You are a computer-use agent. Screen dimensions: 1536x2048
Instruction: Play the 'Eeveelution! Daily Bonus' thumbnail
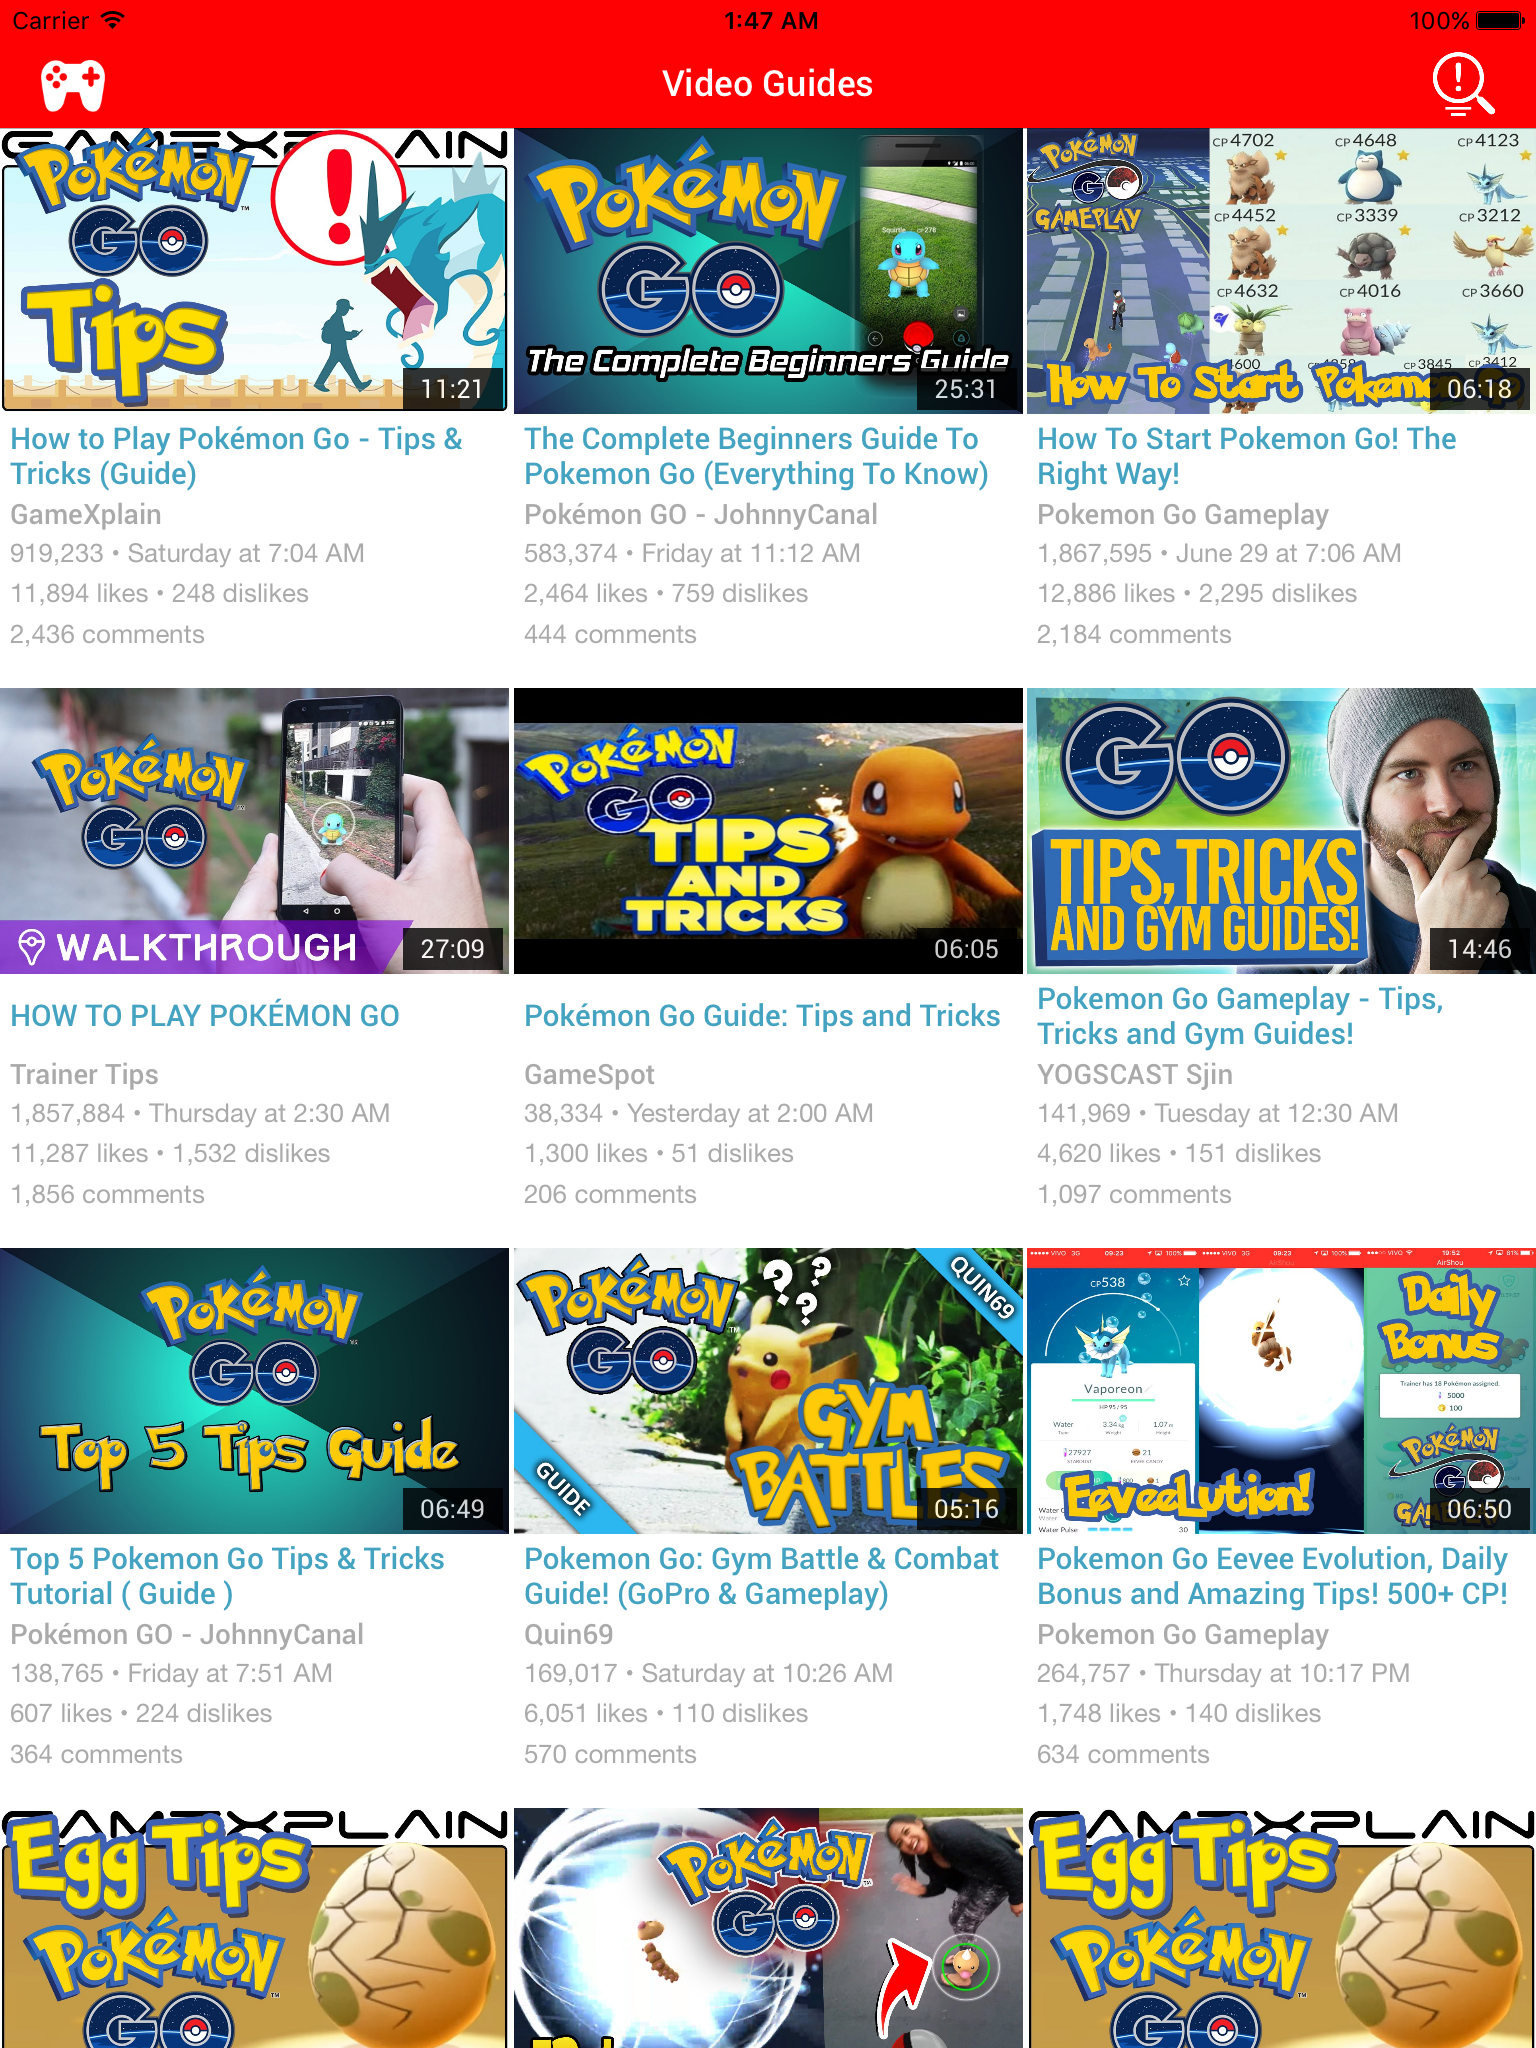tap(1281, 1391)
